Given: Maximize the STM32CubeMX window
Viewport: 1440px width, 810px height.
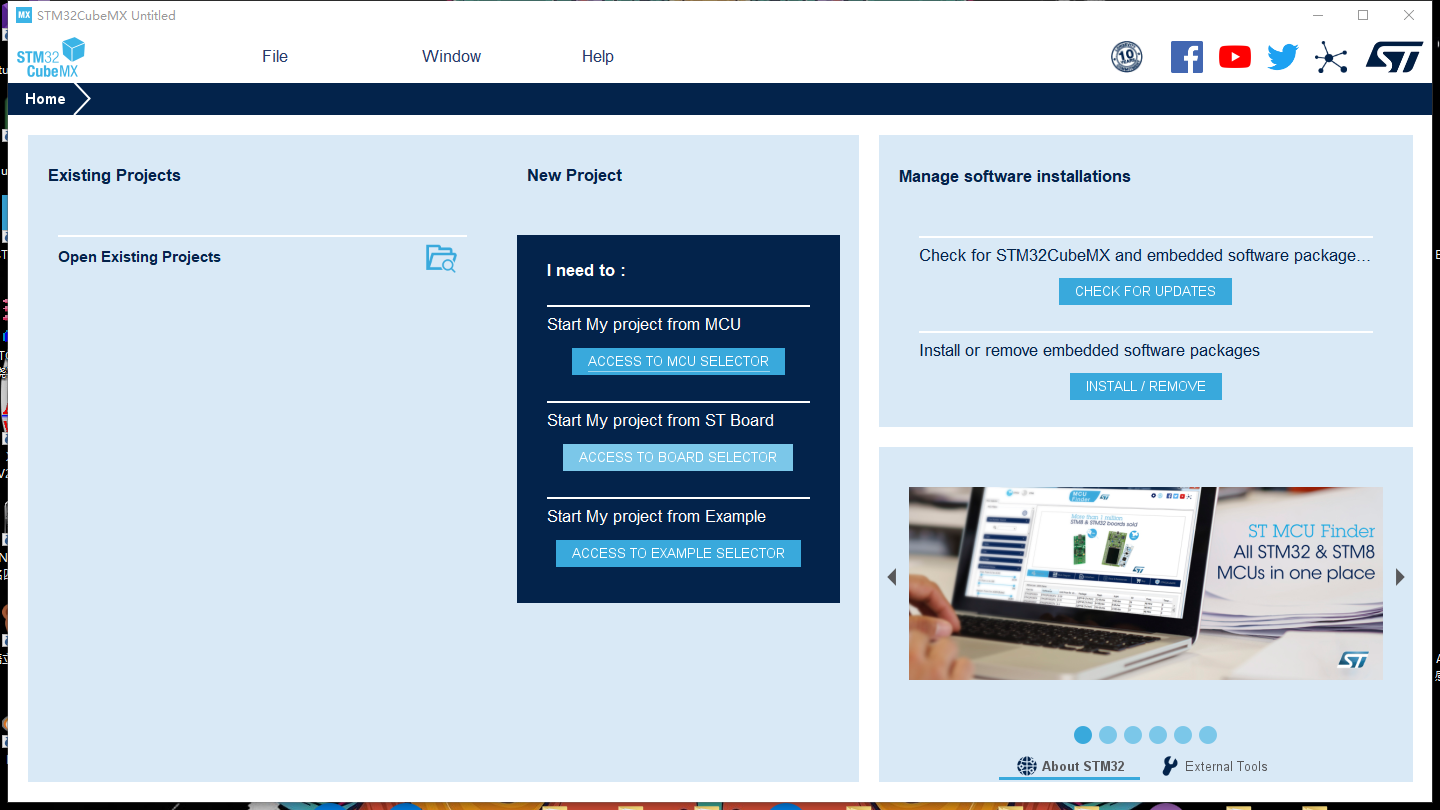Looking at the screenshot, I should [x=1363, y=15].
